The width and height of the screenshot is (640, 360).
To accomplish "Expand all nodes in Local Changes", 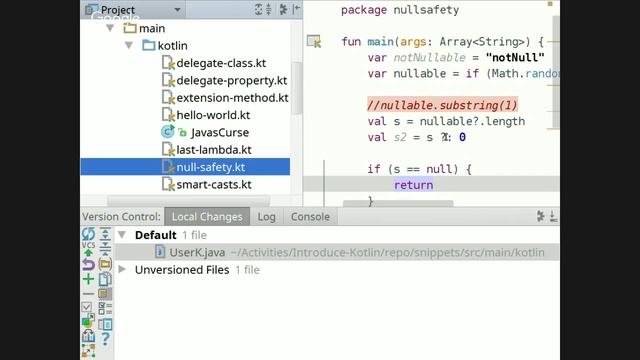I will [x=105, y=234].
